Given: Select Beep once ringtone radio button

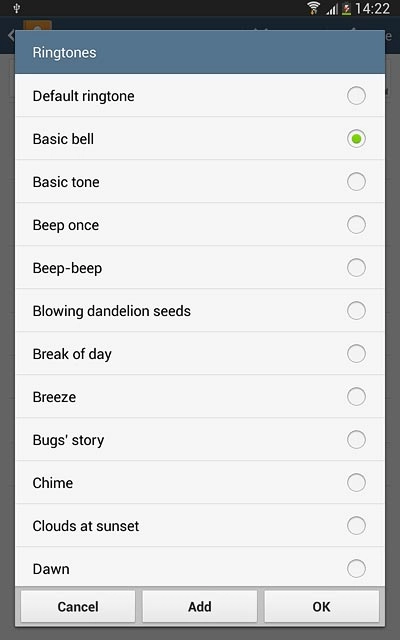Looking at the screenshot, I should pos(356,225).
